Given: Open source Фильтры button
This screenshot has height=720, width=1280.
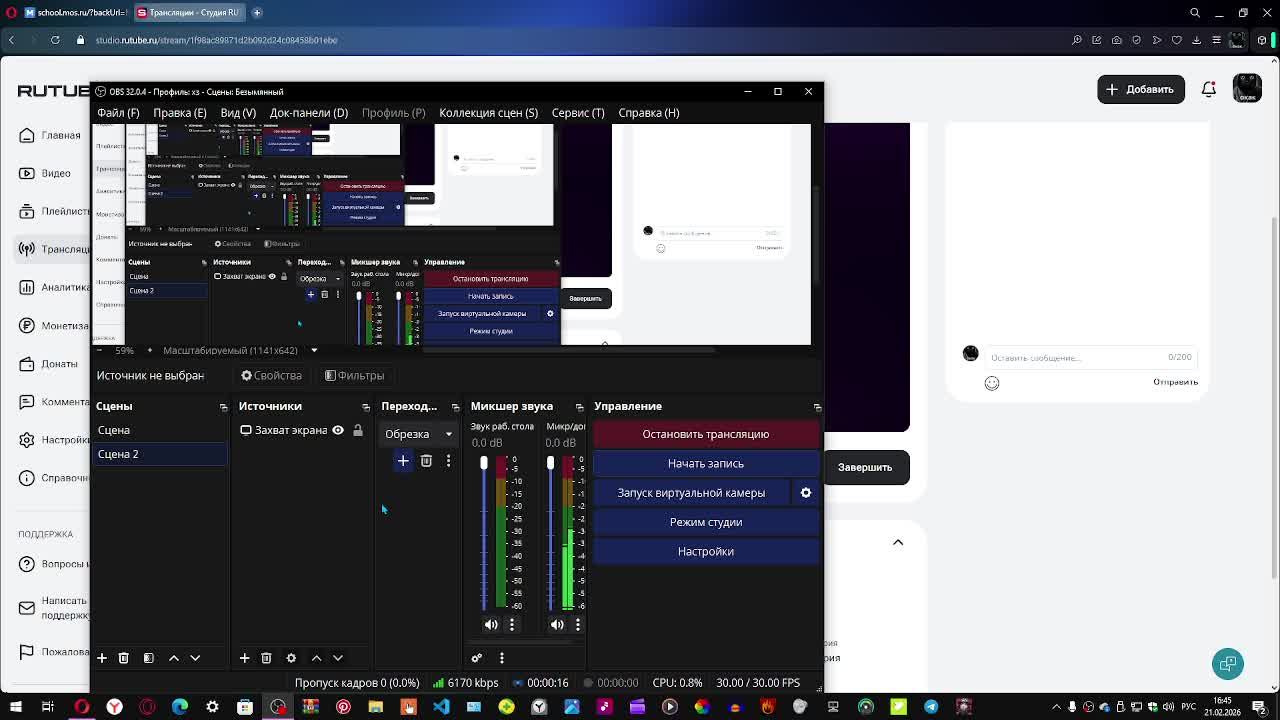Looking at the screenshot, I should pos(355,376).
